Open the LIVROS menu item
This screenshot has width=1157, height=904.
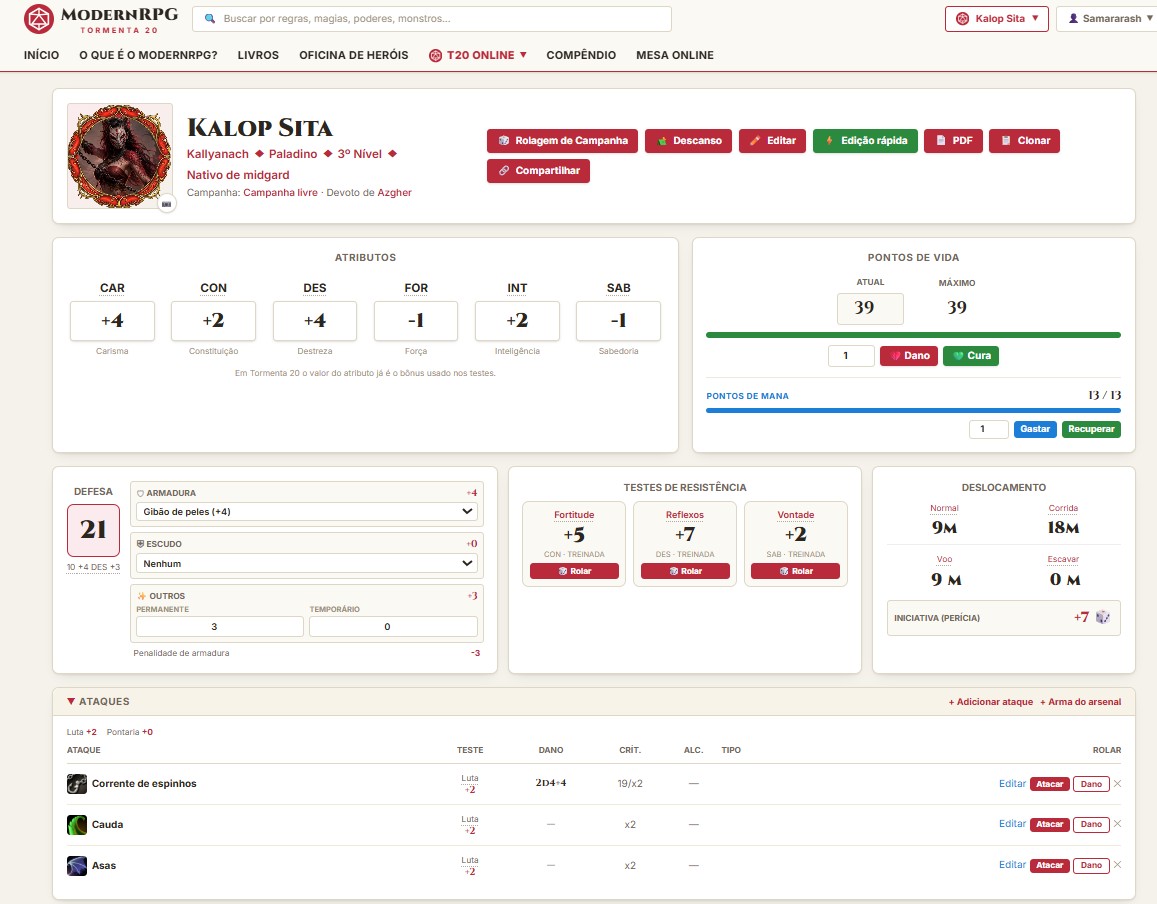[258, 55]
